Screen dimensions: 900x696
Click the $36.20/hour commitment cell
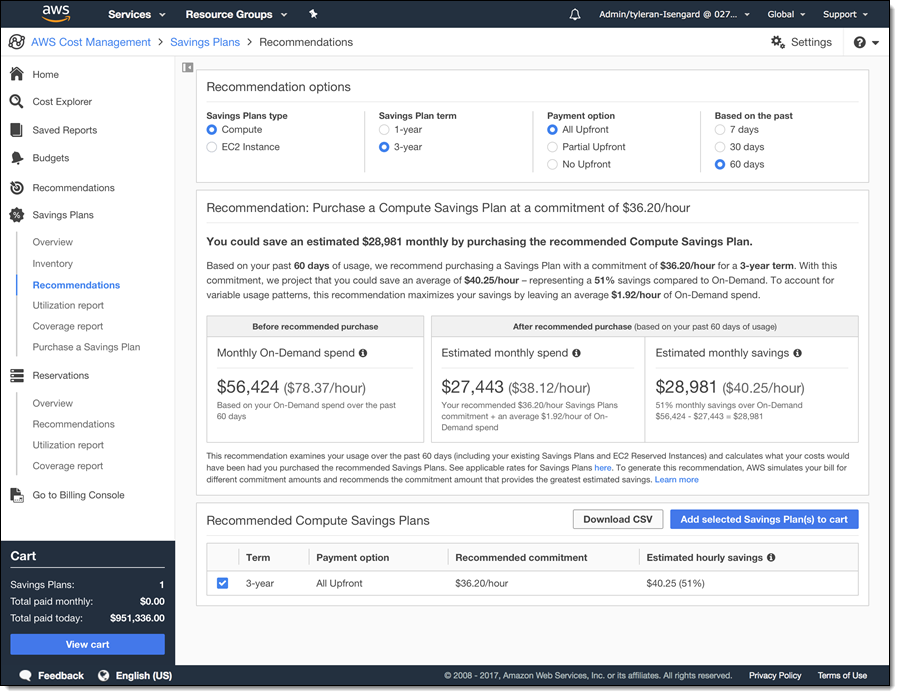point(482,583)
